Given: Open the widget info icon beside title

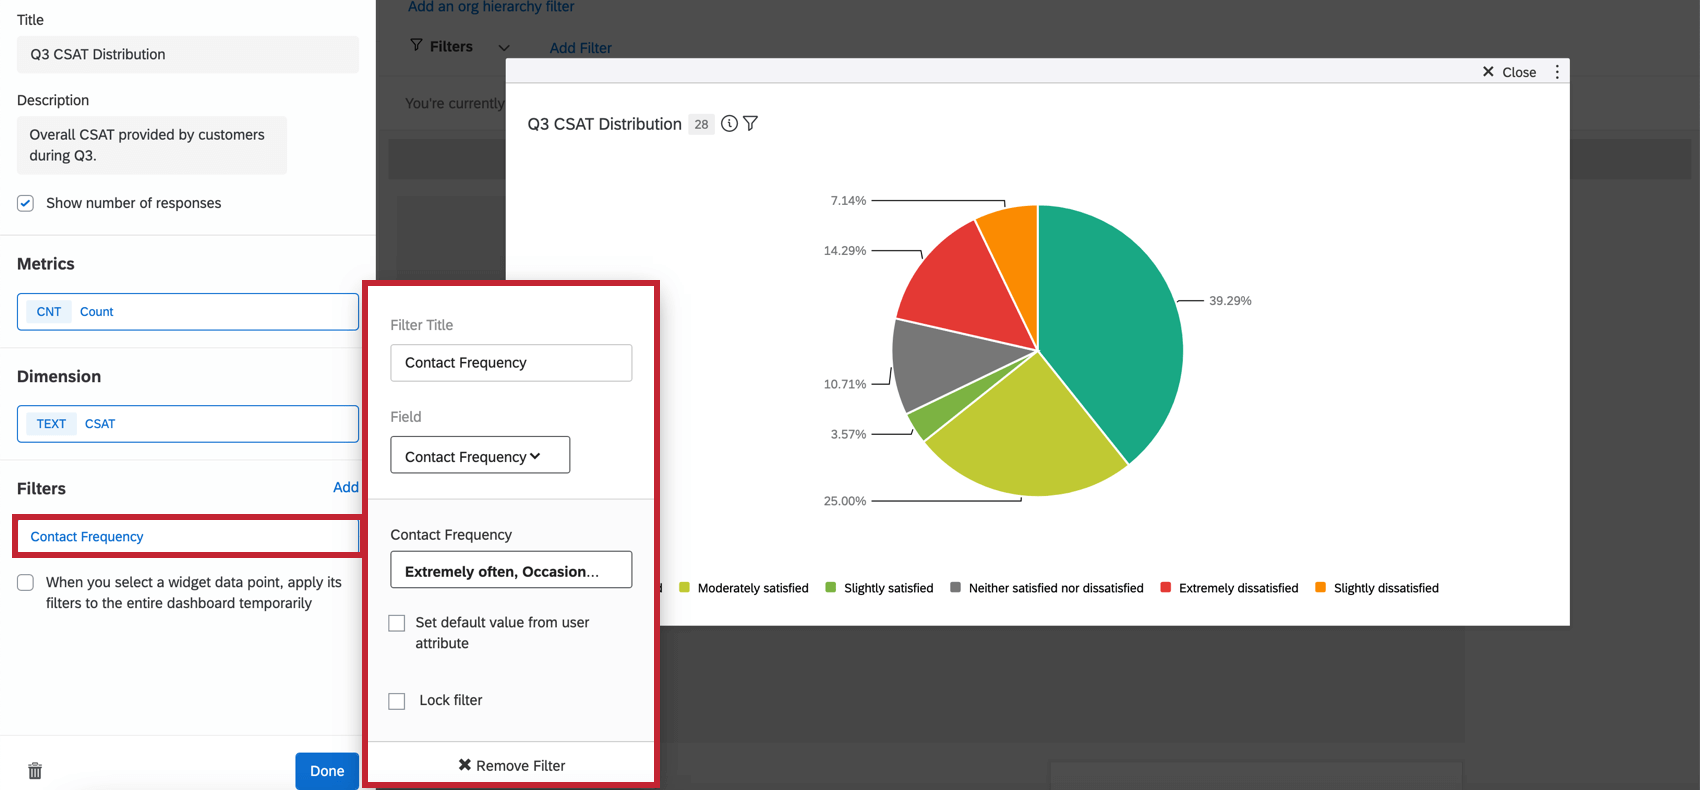Looking at the screenshot, I should click(730, 124).
